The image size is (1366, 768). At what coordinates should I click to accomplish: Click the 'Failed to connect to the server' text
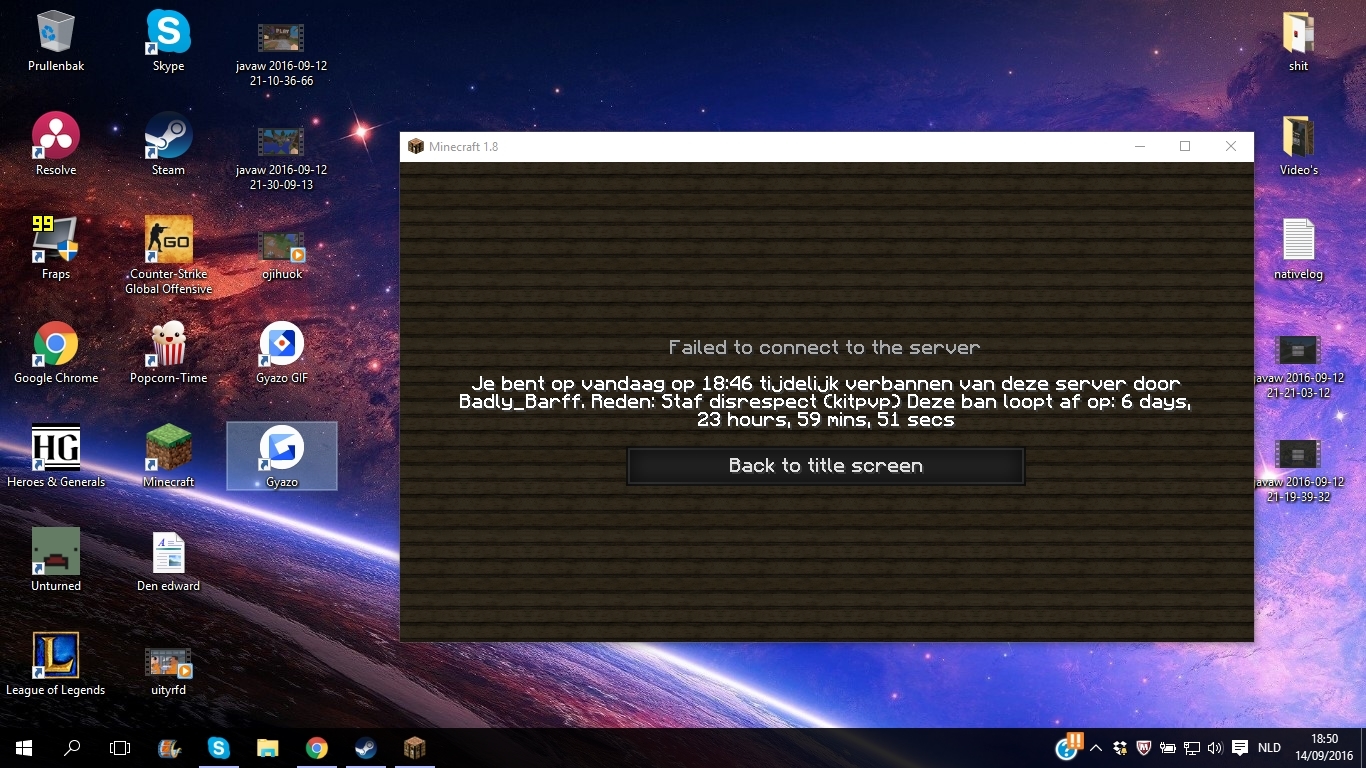pos(825,348)
